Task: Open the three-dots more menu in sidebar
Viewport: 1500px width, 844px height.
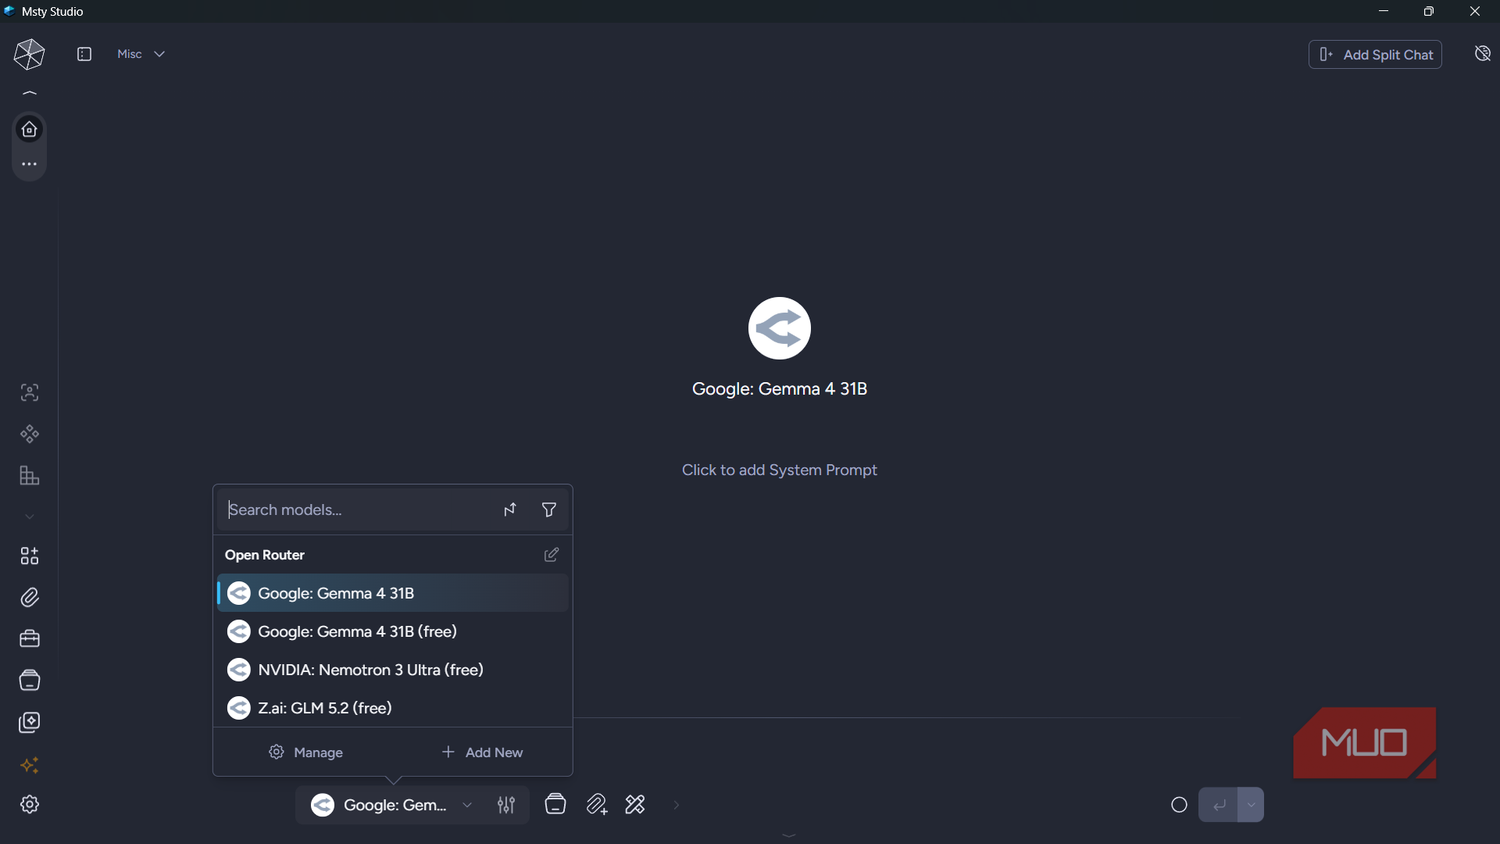Action: click(x=29, y=164)
